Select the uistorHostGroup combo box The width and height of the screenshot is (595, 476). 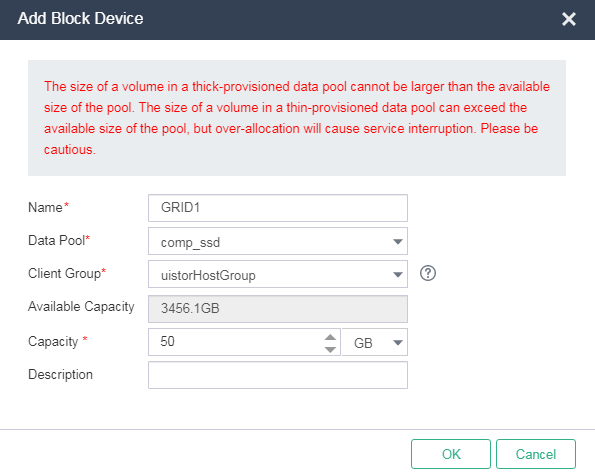(x=278, y=274)
